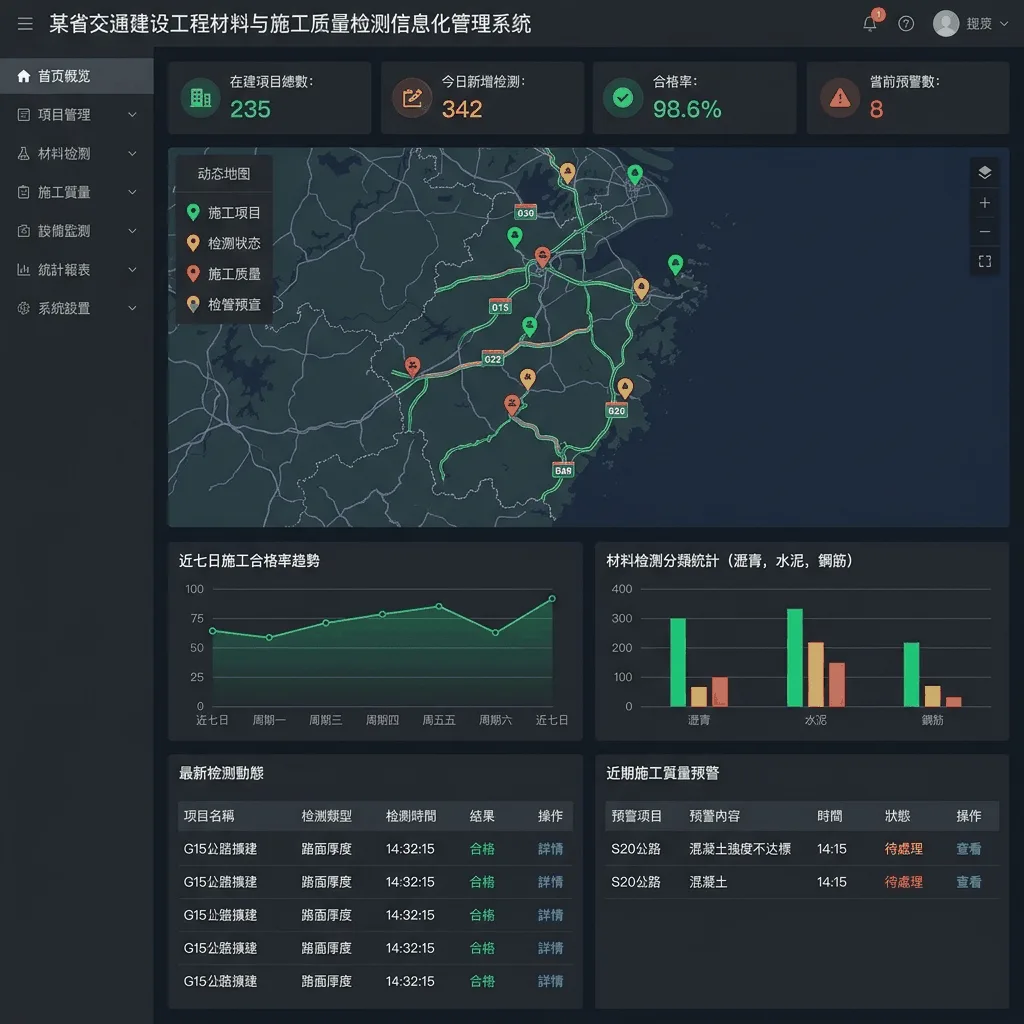Click the tall green bar for 水泥
The image size is (1024, 1024).
795,658
